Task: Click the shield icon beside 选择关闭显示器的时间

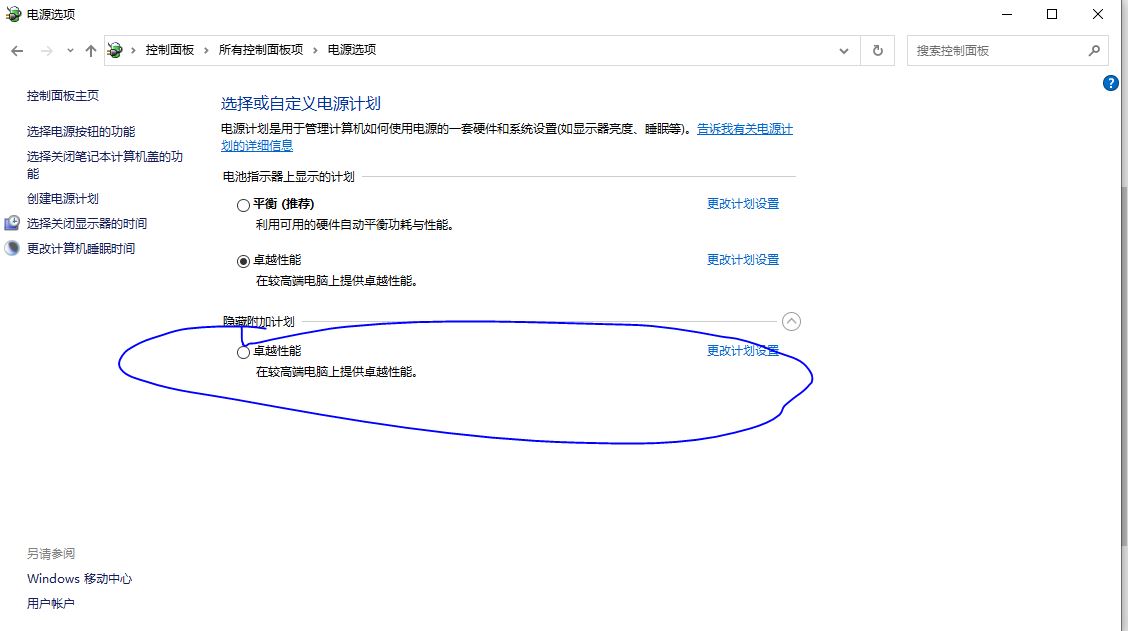Action: tap(11, 223)
